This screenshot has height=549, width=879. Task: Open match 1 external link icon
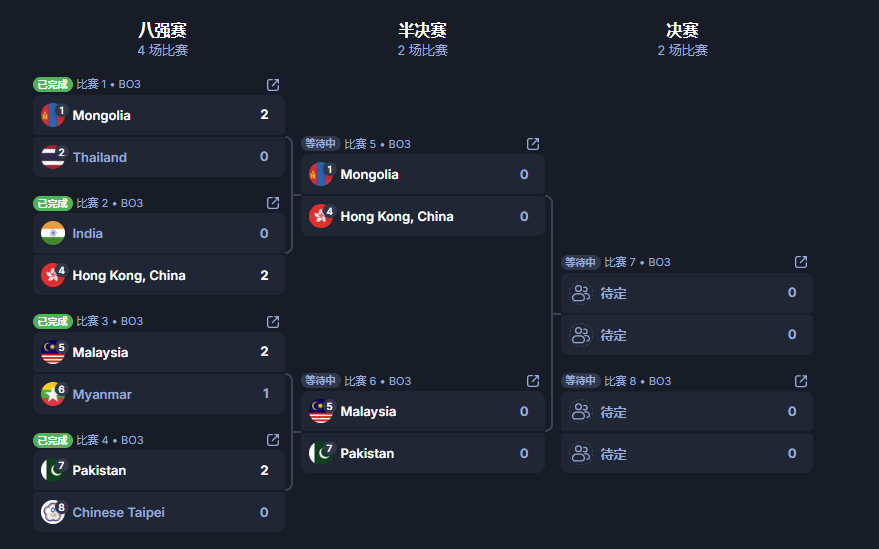[x=273, y=85]
